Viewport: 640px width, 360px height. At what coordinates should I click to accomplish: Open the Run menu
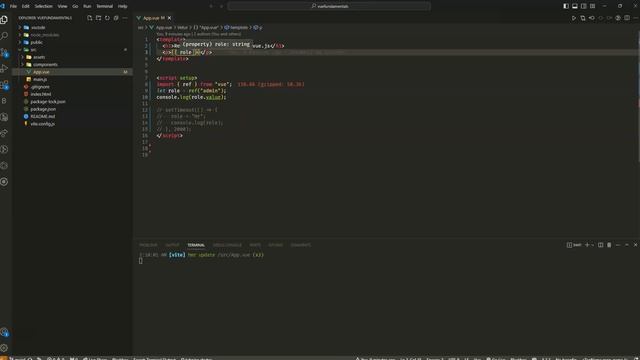(87, 6)
